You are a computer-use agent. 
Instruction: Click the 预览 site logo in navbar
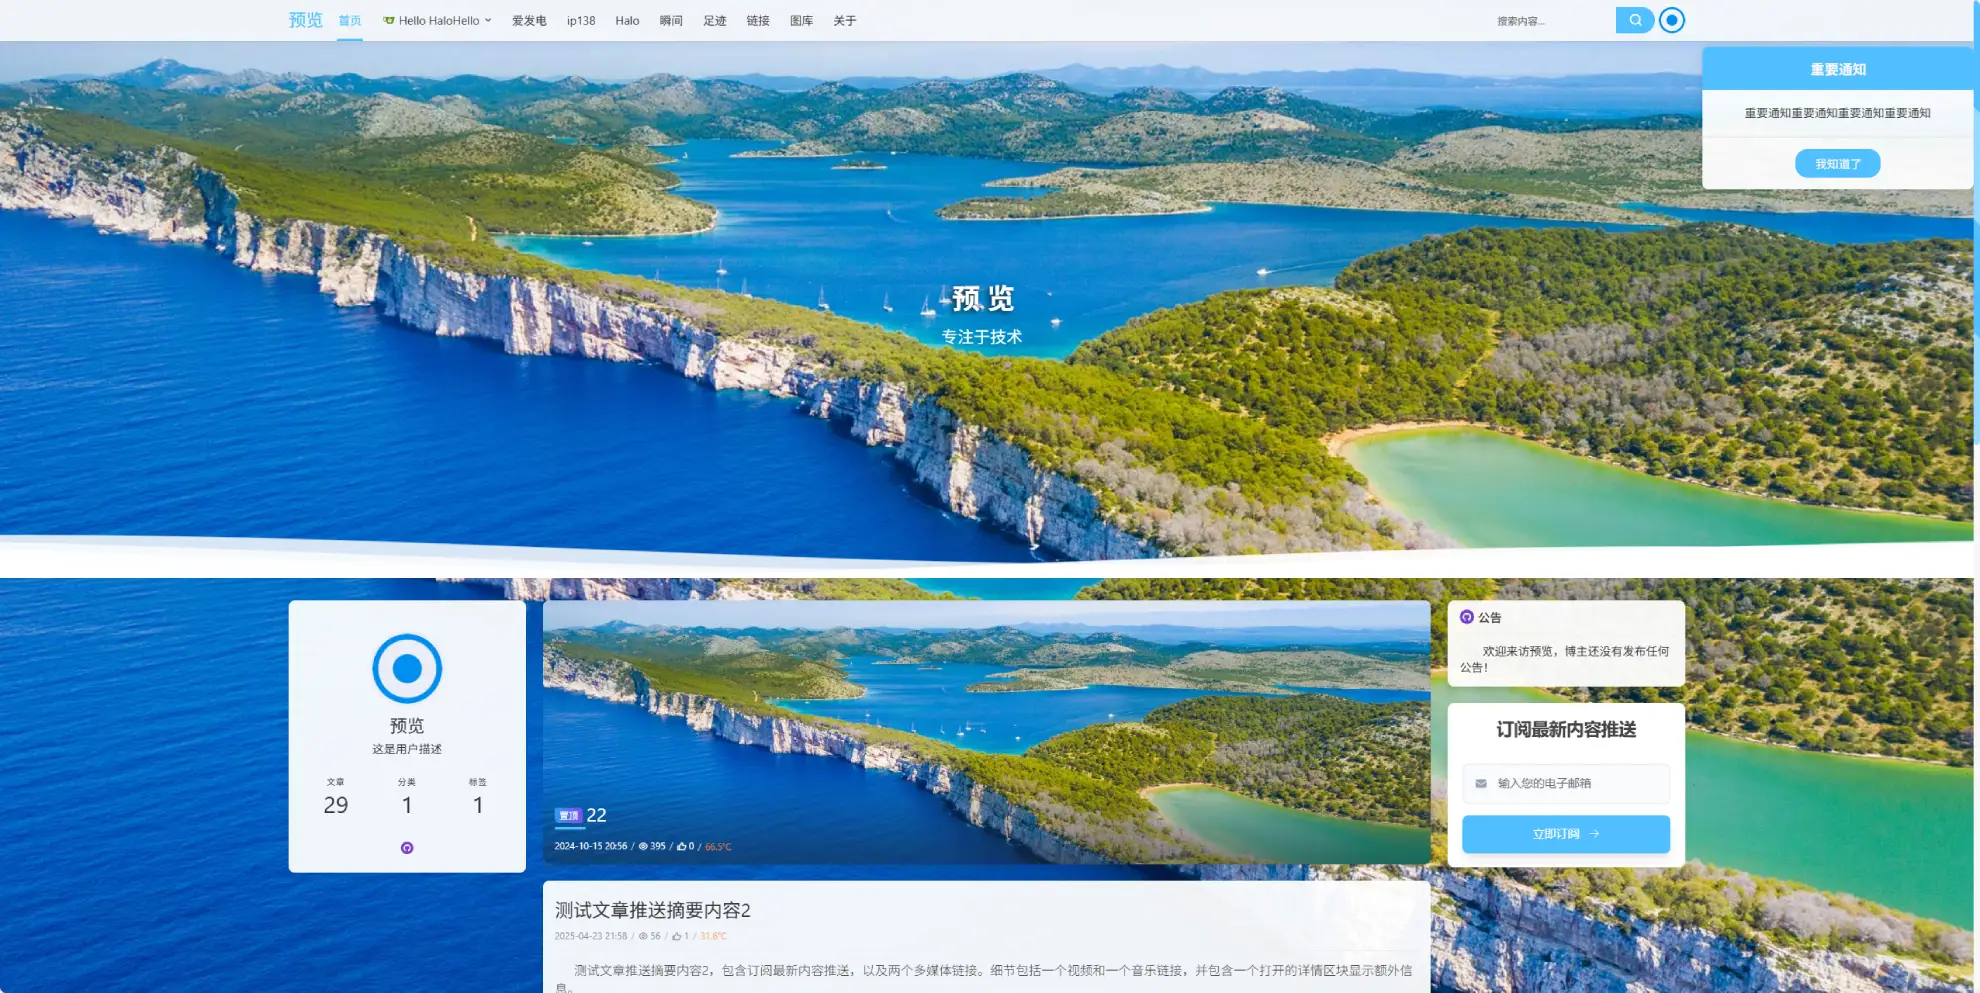[305, 20]
